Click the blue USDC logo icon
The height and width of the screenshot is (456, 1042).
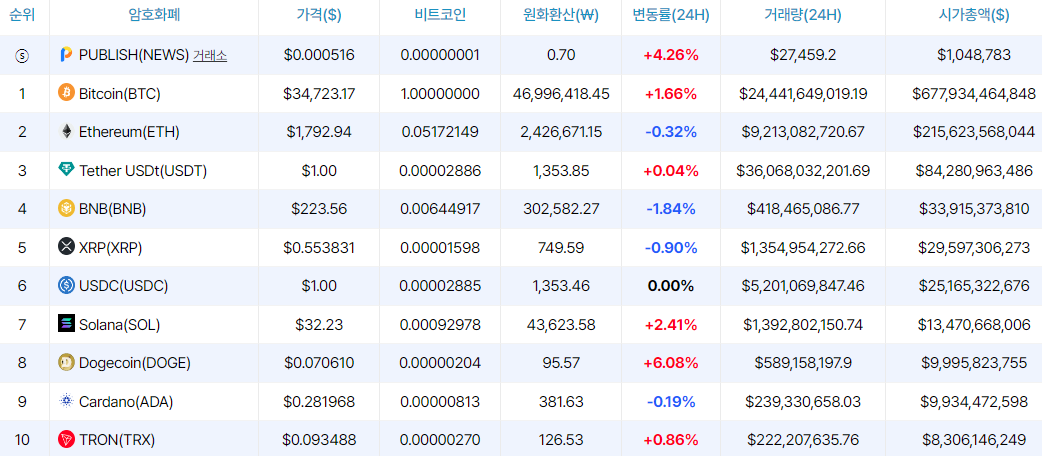pyautogui.click(x=66, y=285)
